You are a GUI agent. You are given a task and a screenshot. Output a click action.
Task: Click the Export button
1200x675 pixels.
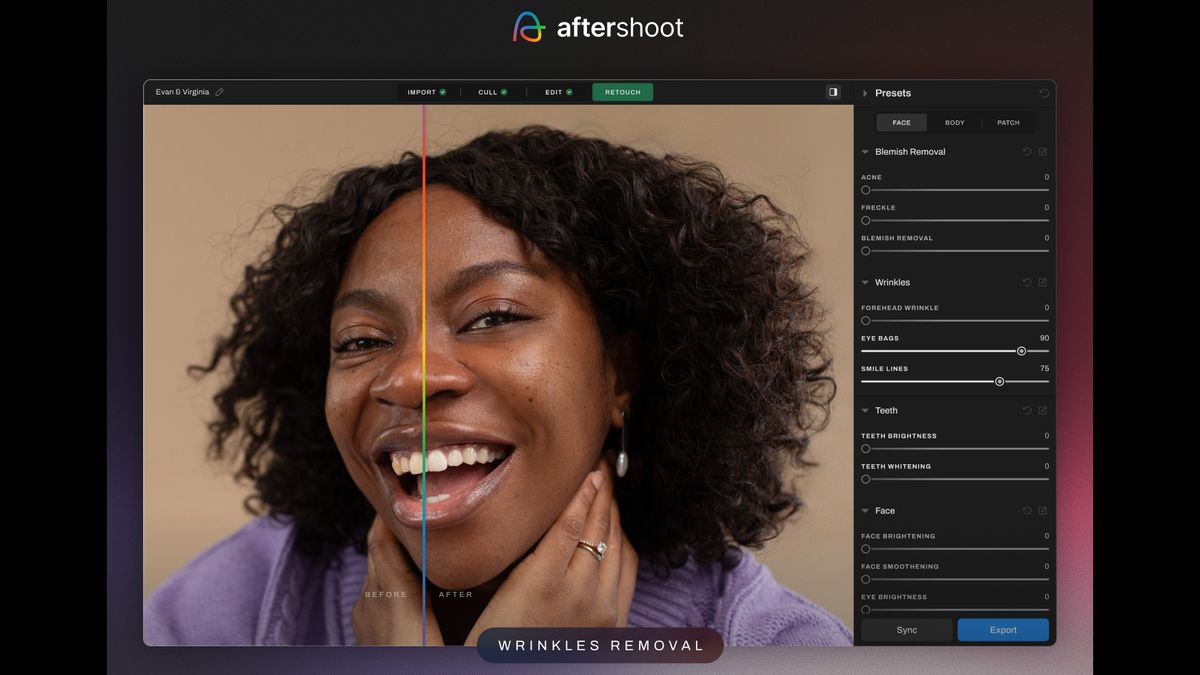(1003, 630)
